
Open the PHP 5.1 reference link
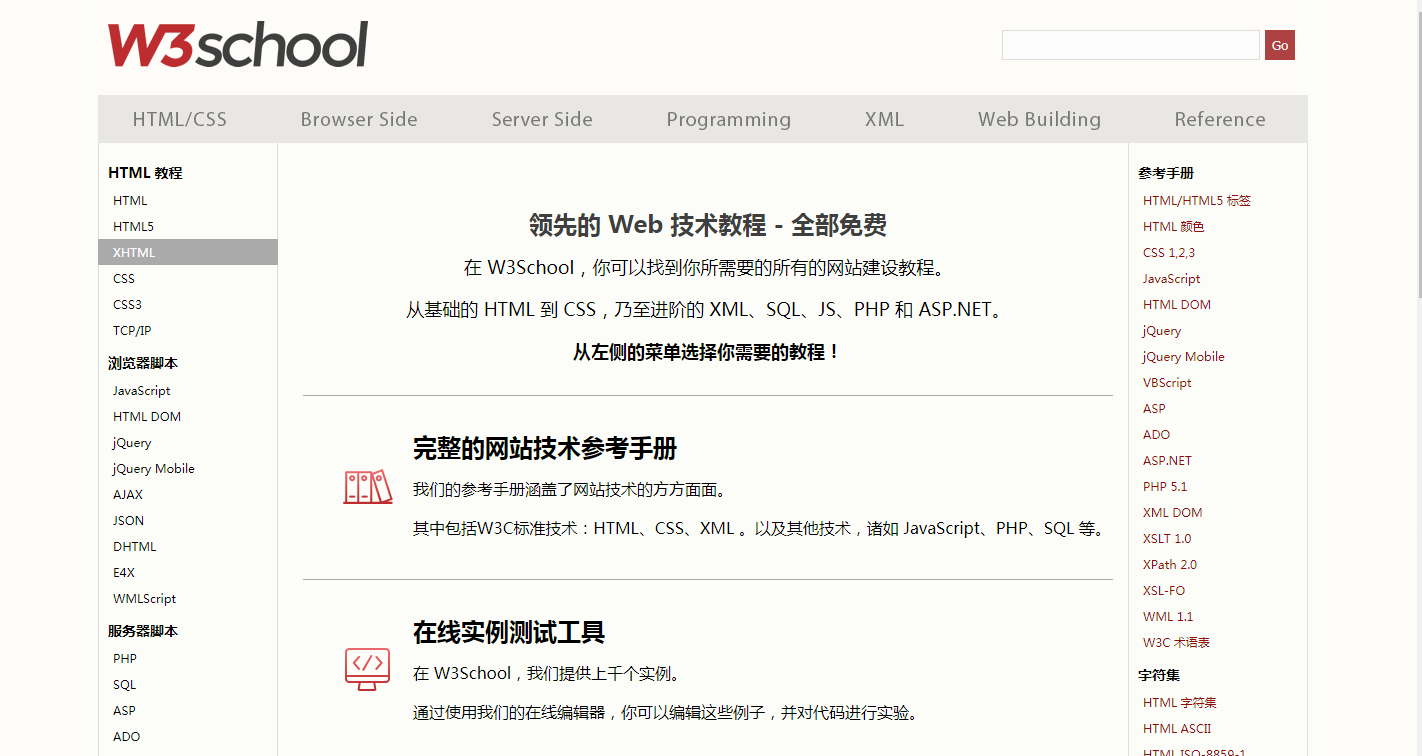pyautogui.click(x=1165, y=487)
